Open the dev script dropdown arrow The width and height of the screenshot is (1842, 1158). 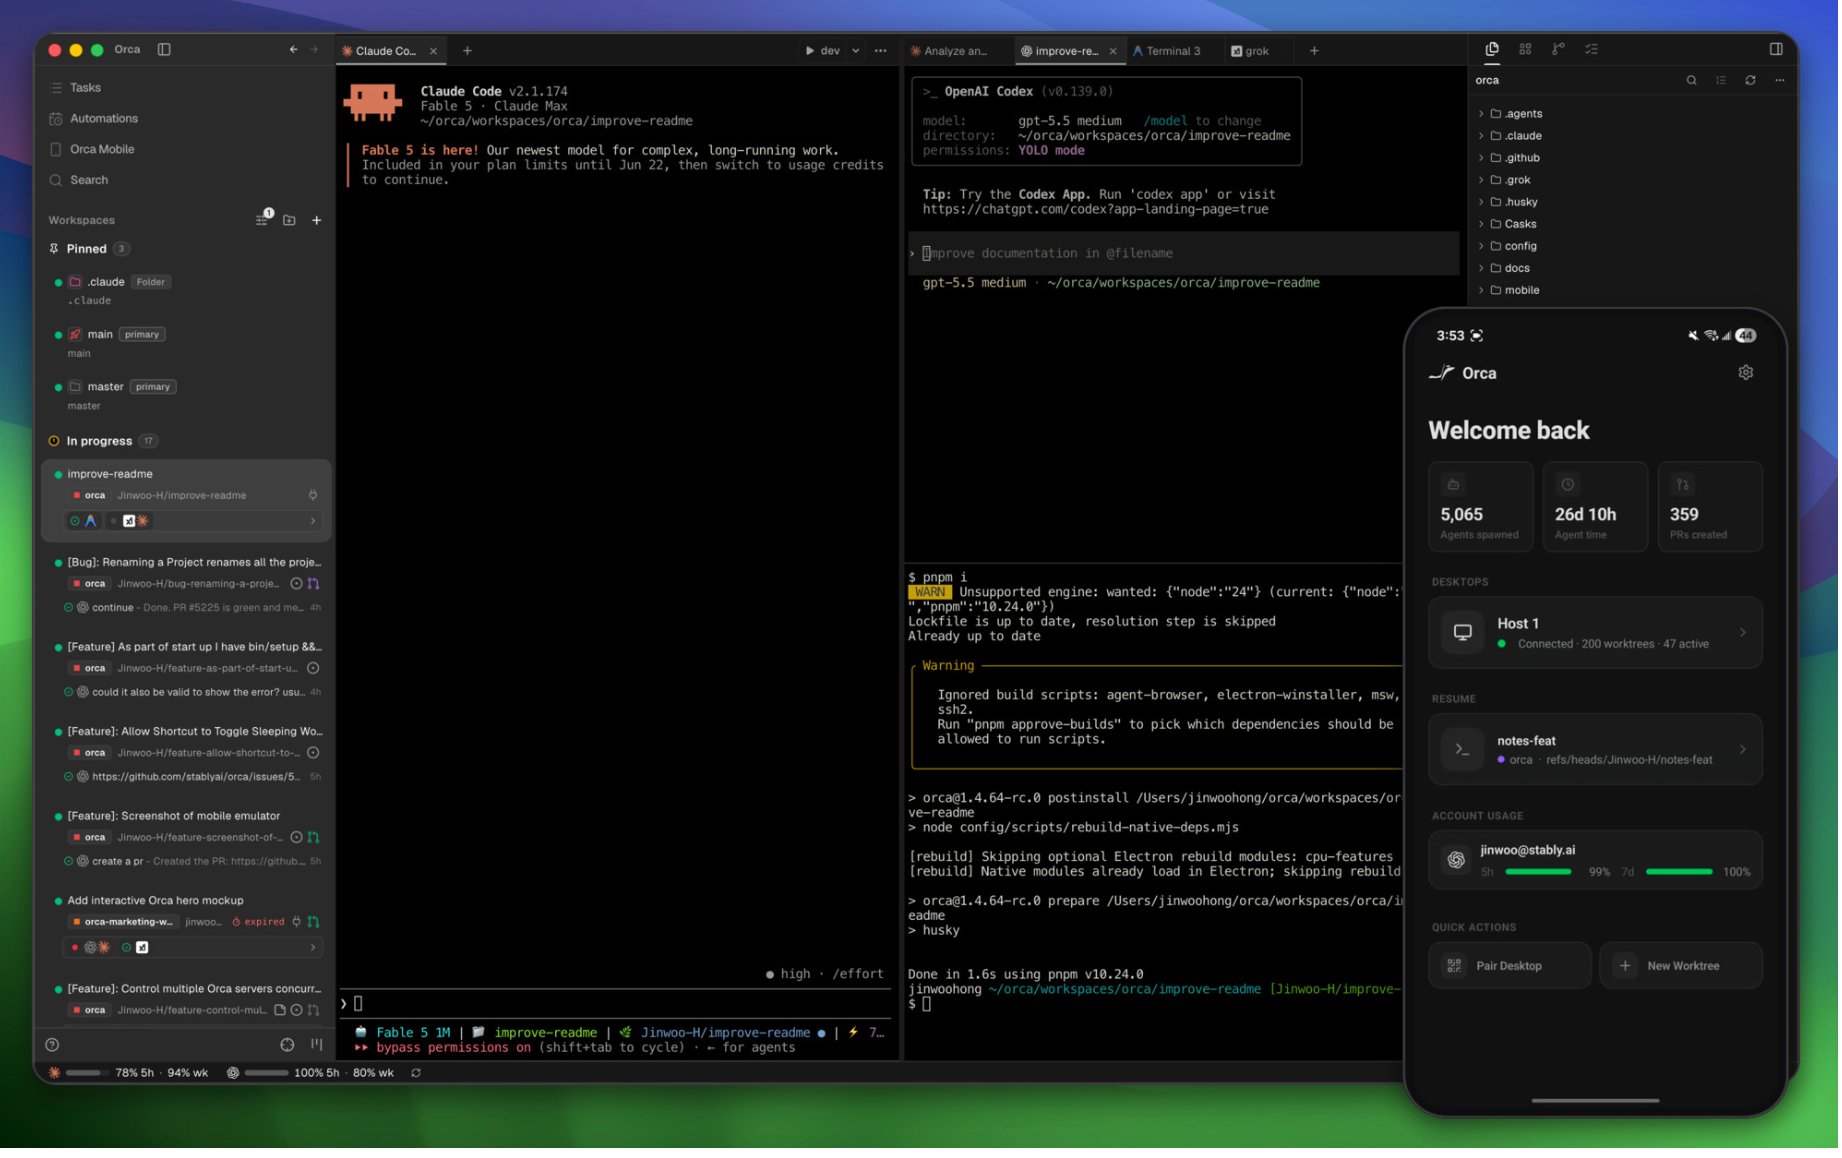coord(856,51)
